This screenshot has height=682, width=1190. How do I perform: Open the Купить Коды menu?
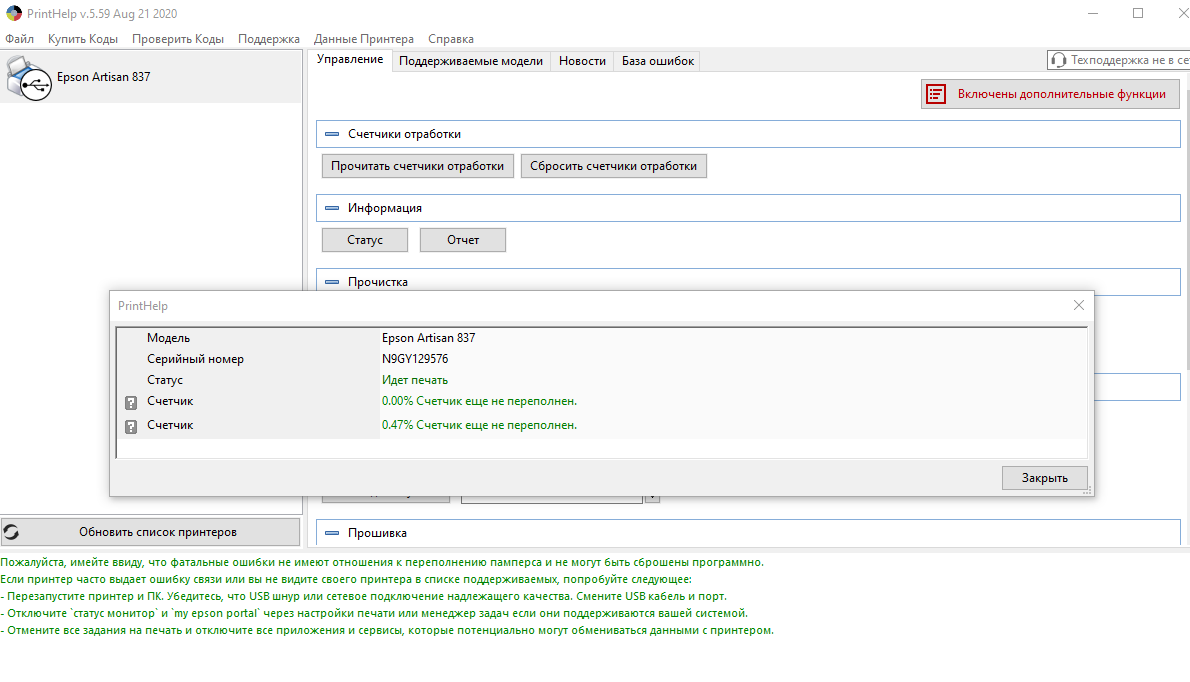pyautogui.click(x=83, y=39)
